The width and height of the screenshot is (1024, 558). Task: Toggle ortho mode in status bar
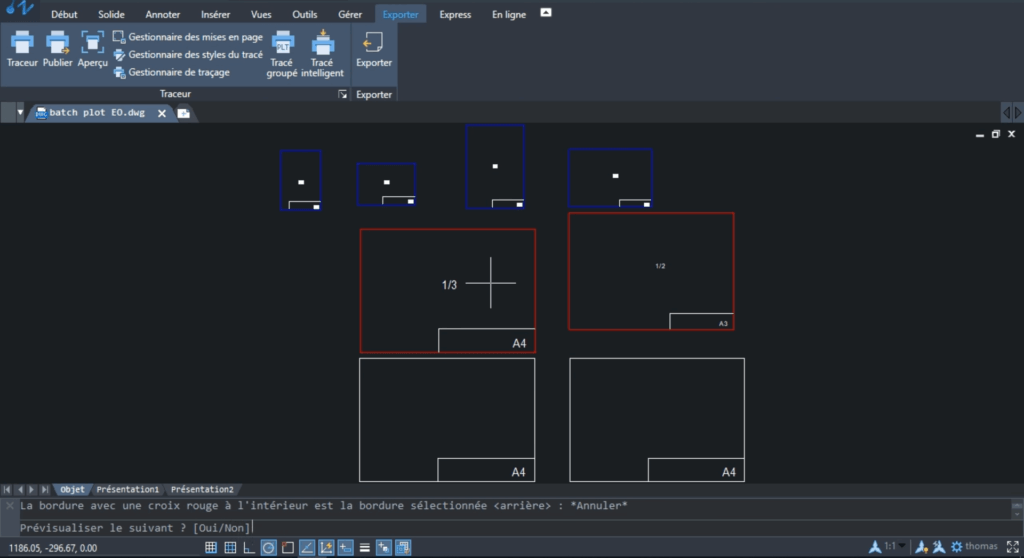249,548
